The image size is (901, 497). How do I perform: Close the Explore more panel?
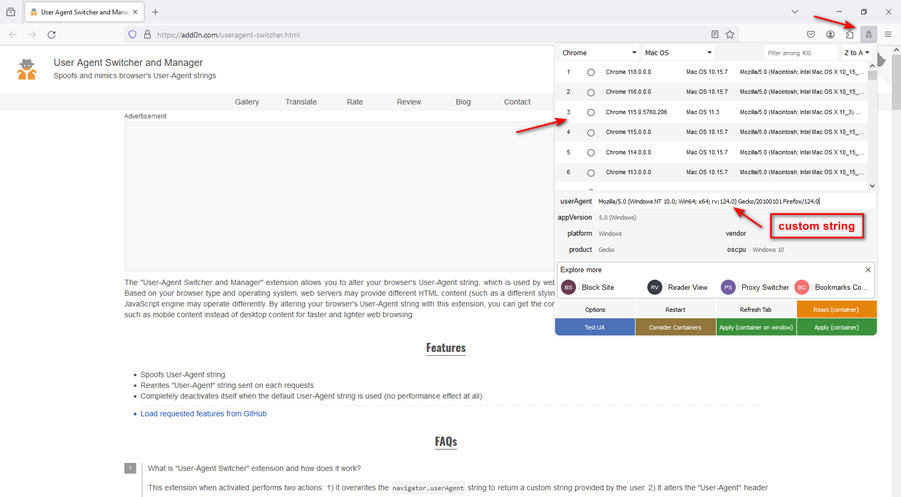(x=868, y=269)
